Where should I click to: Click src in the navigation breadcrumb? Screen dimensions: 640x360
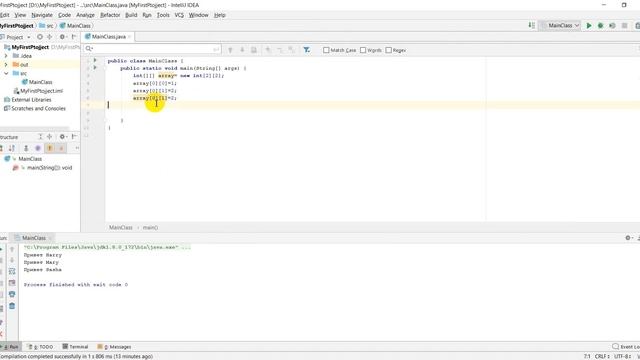point(47,26)
